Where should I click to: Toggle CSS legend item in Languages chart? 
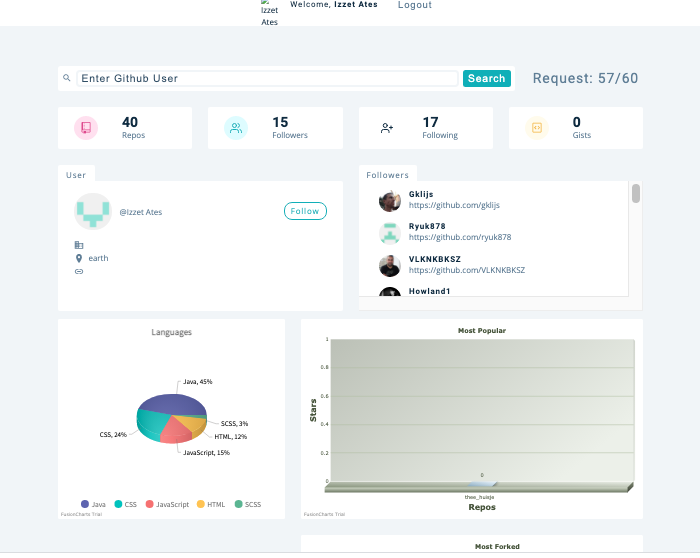(x=124, y=505)
